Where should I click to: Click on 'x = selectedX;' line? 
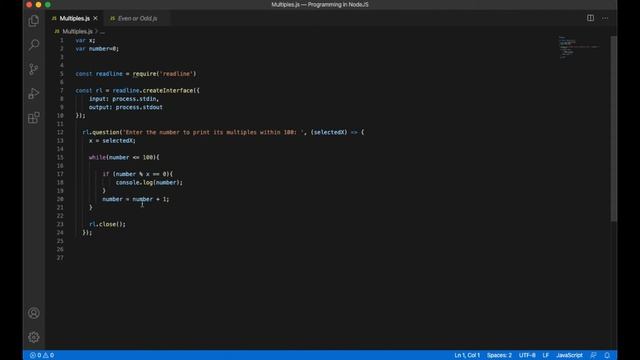click(x=112, y=141)
